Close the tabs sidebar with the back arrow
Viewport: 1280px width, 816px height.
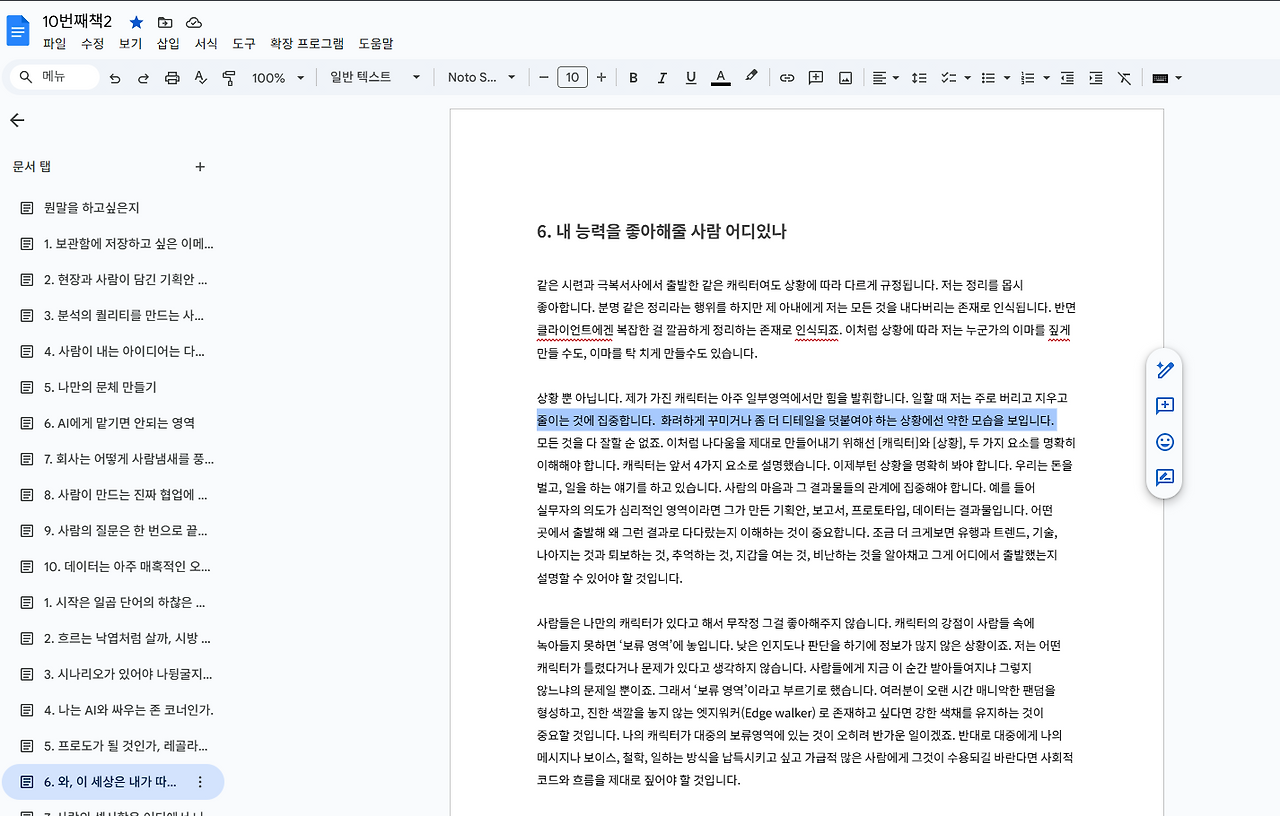16,120
